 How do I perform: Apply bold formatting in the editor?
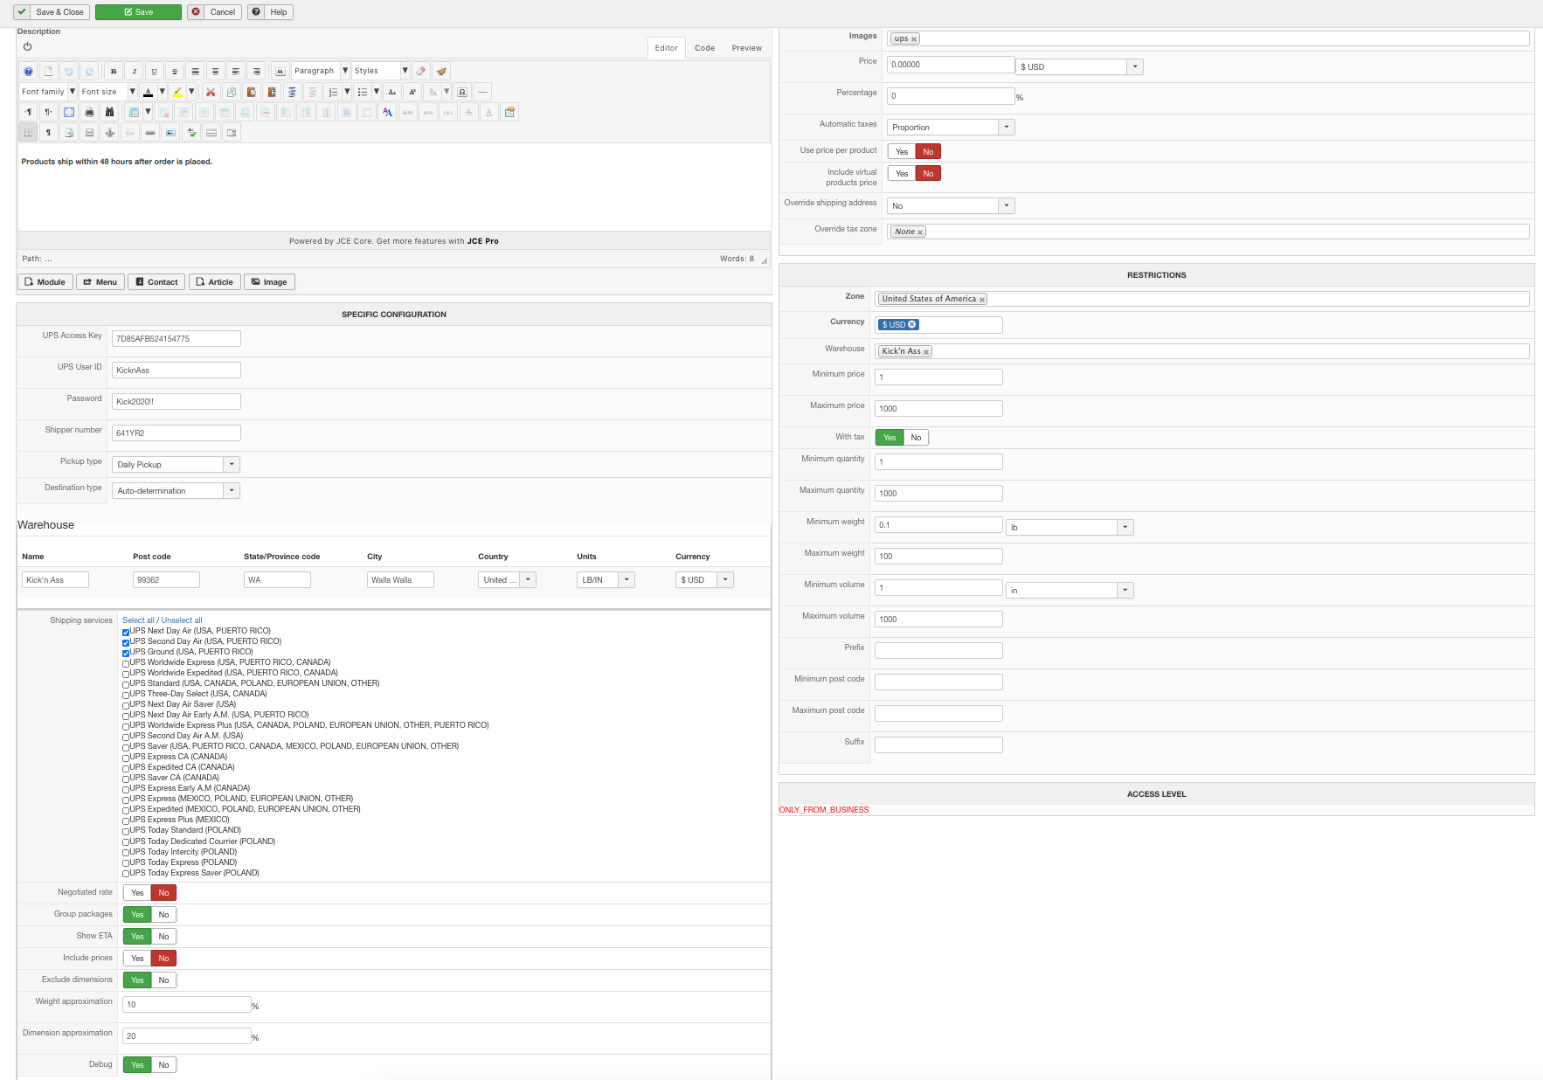tap(113, 71)
